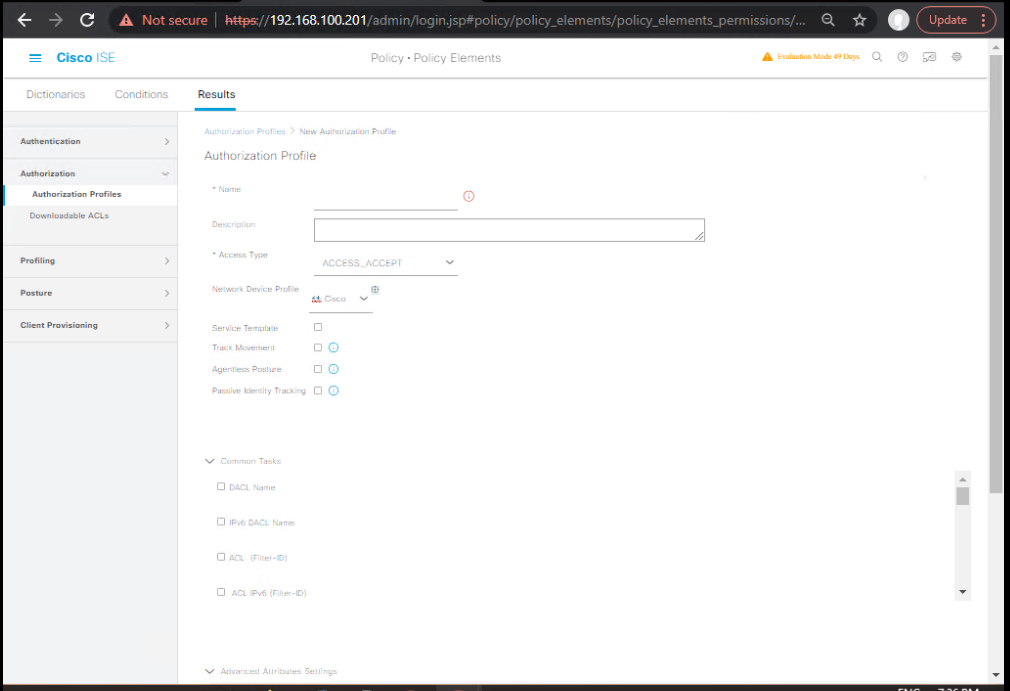Click the Evaluation Mode 49 Days text
Screen dimensions: 1010x691
pos(818,57)
